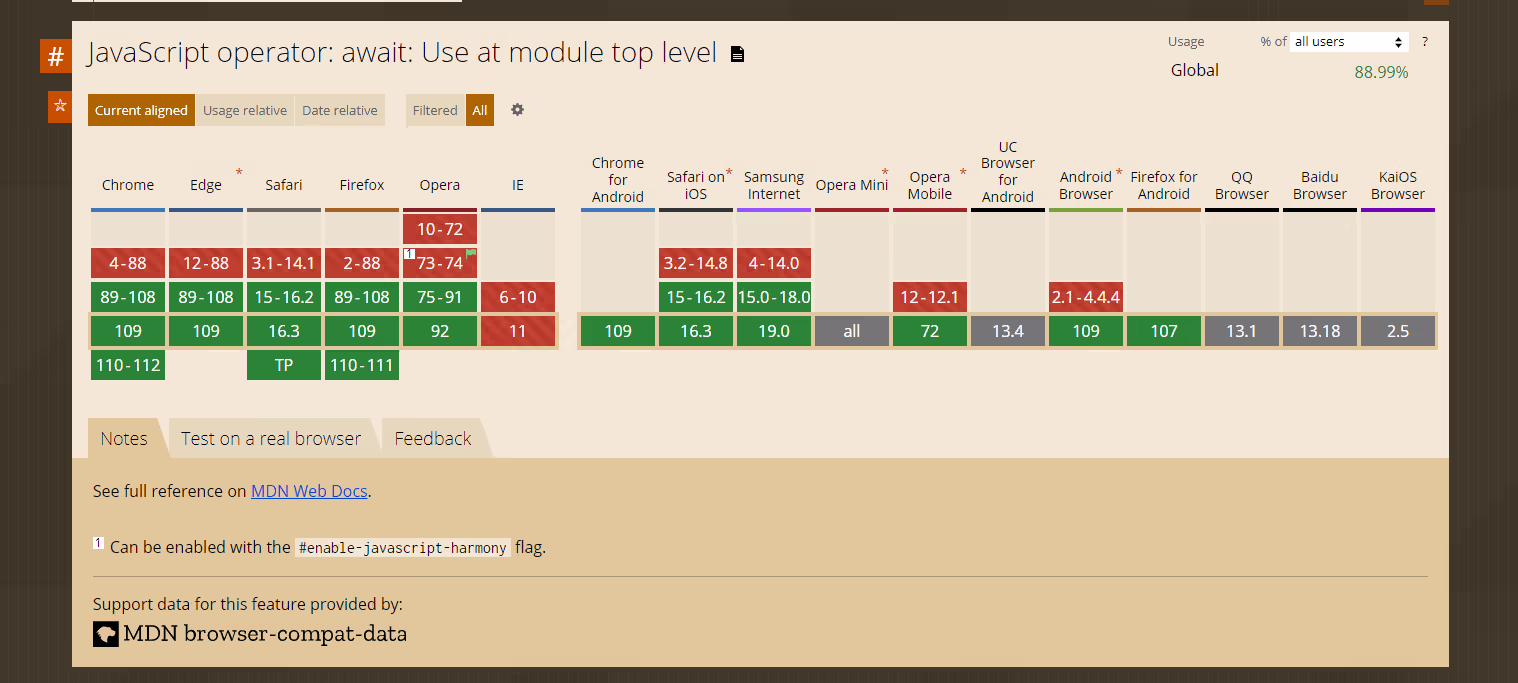Select Current aligned view

coord(141,110)
